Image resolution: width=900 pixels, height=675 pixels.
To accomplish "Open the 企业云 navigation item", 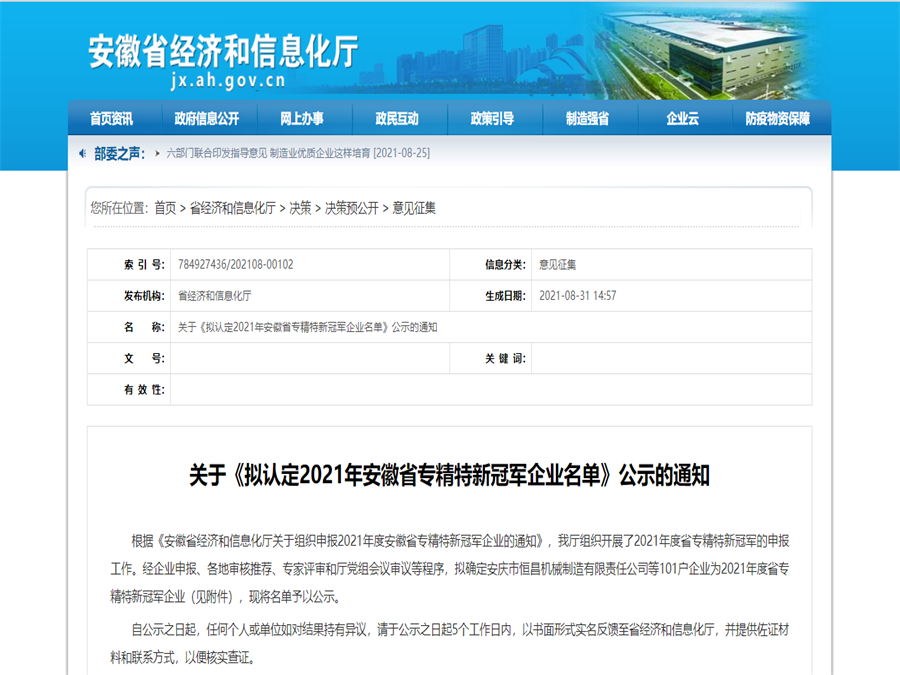I will [682, 118].
